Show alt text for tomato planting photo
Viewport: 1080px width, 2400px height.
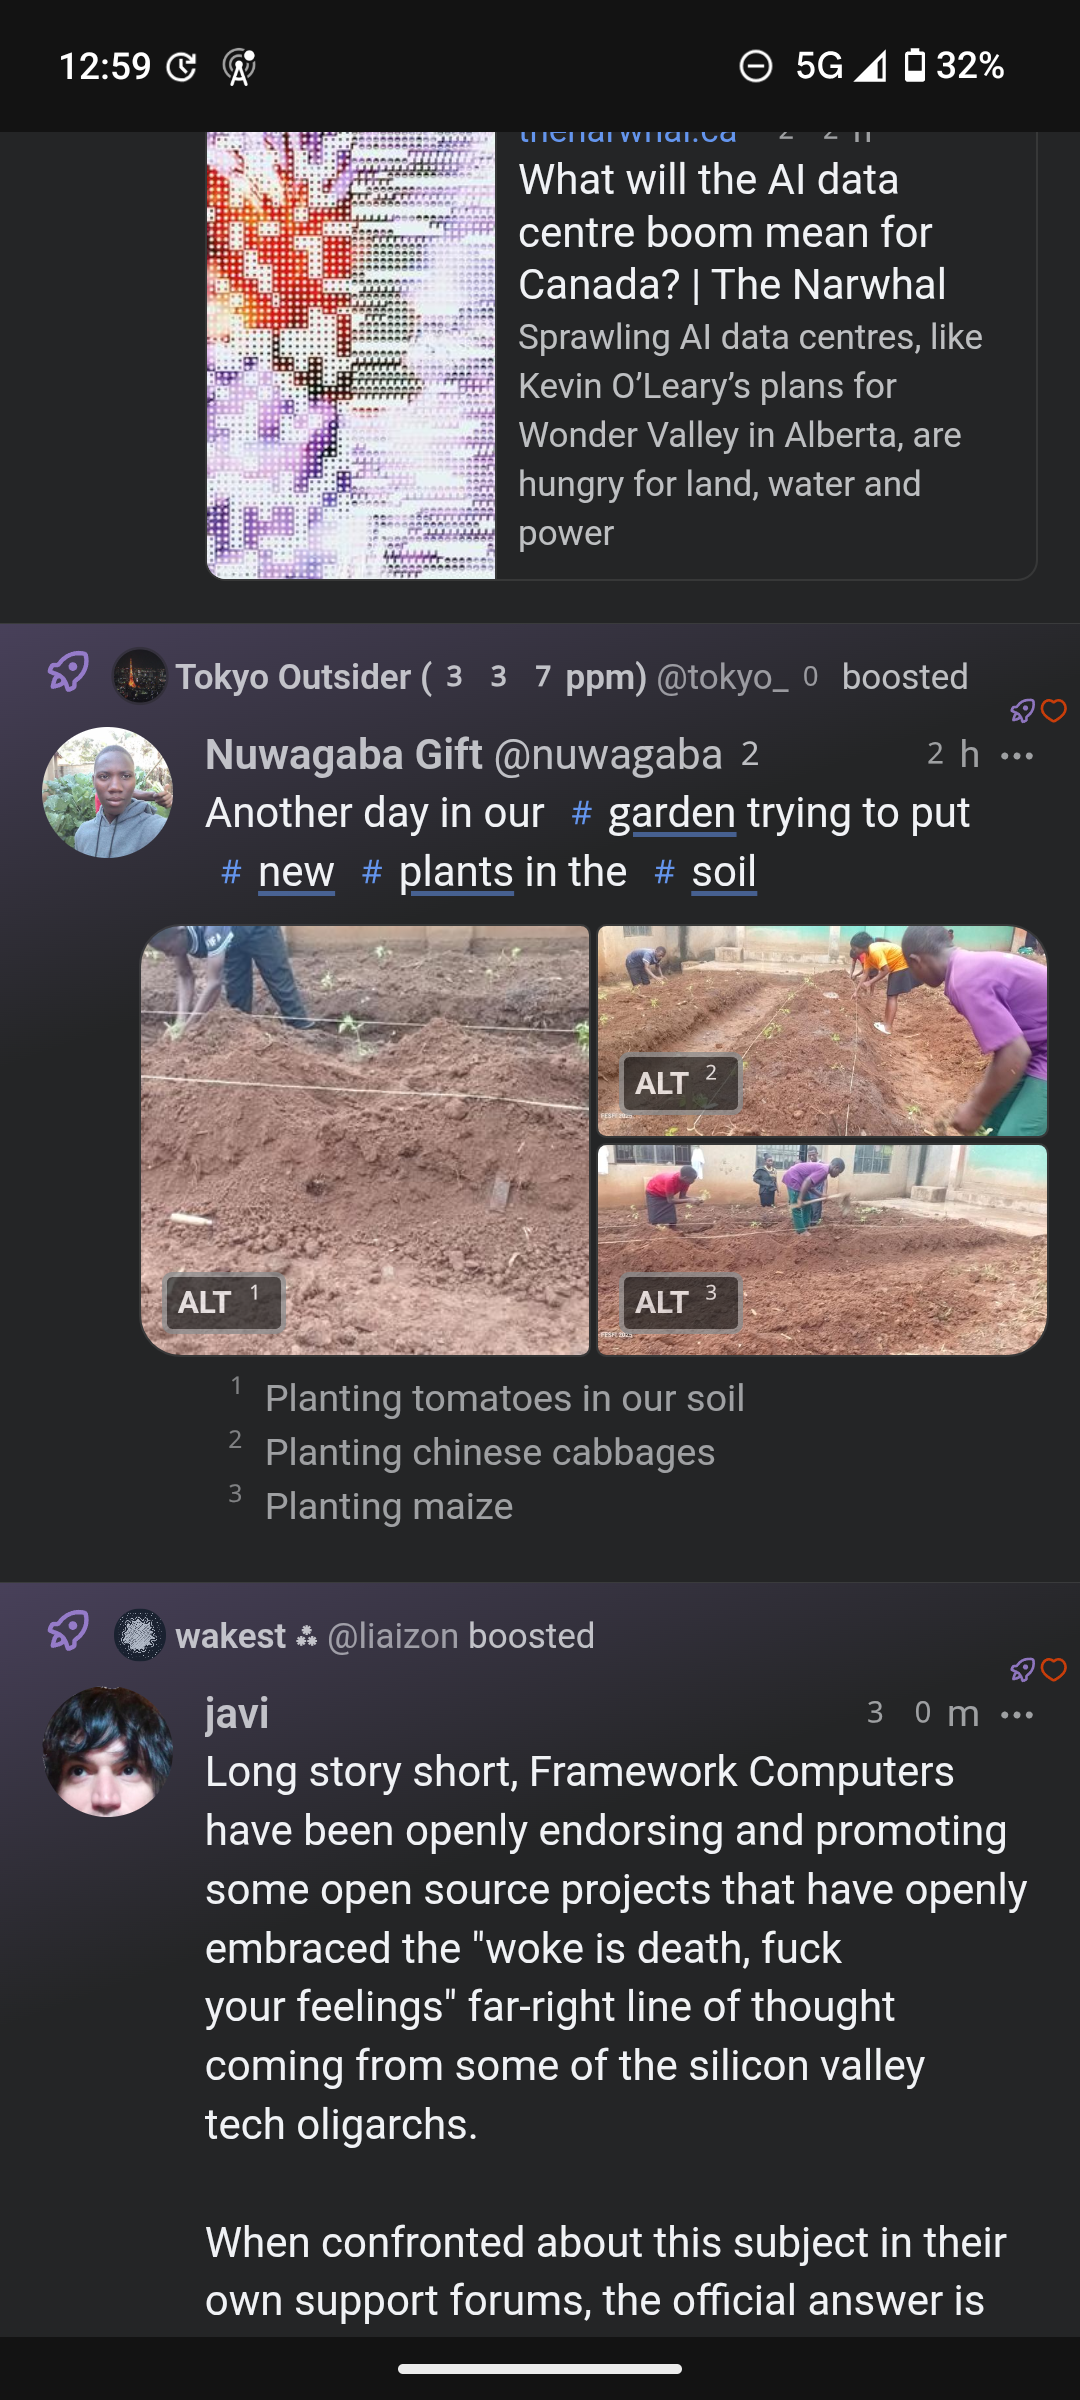[223, 1302]
